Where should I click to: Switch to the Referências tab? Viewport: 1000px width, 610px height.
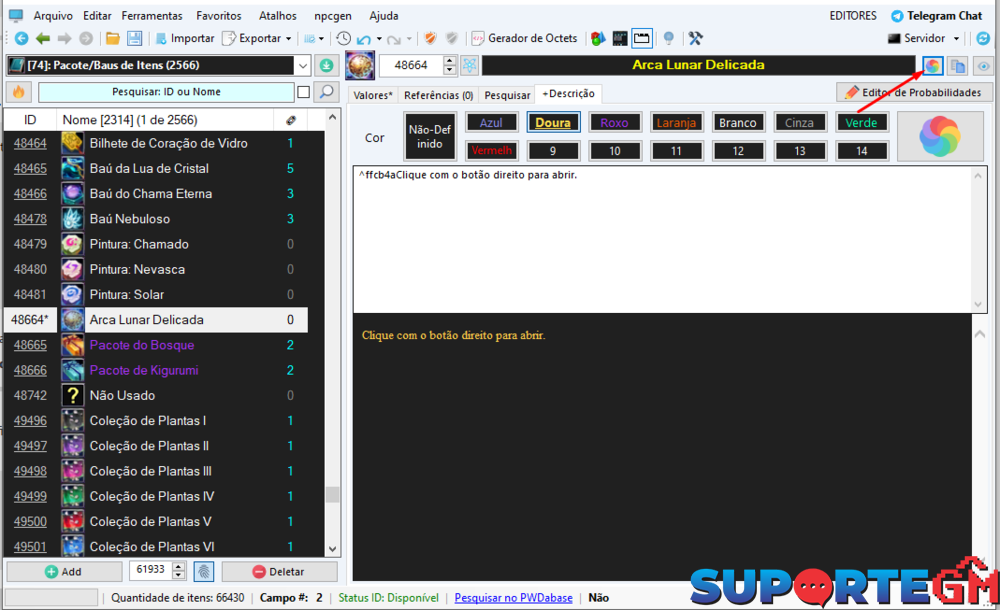438,95
